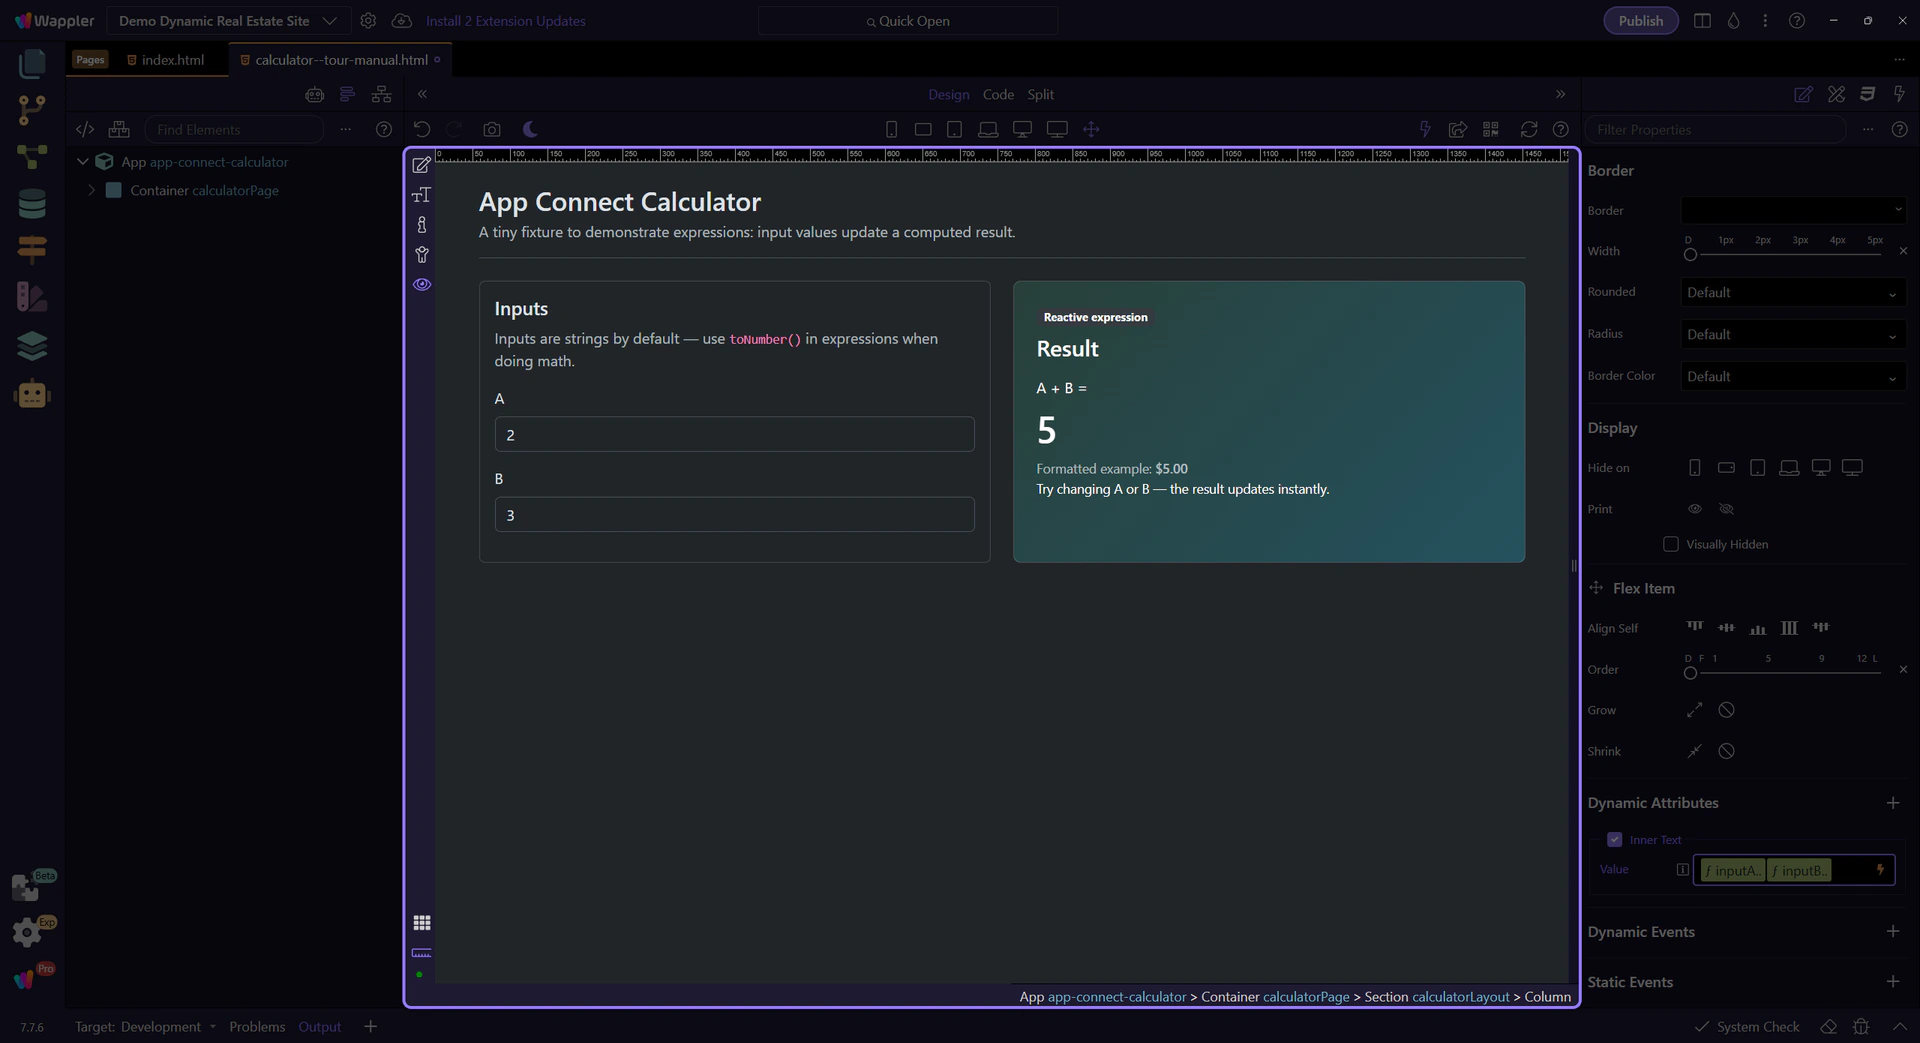Open the index.html file tab
This screenshot has width=1920, height=1043.
coord(172,60)
